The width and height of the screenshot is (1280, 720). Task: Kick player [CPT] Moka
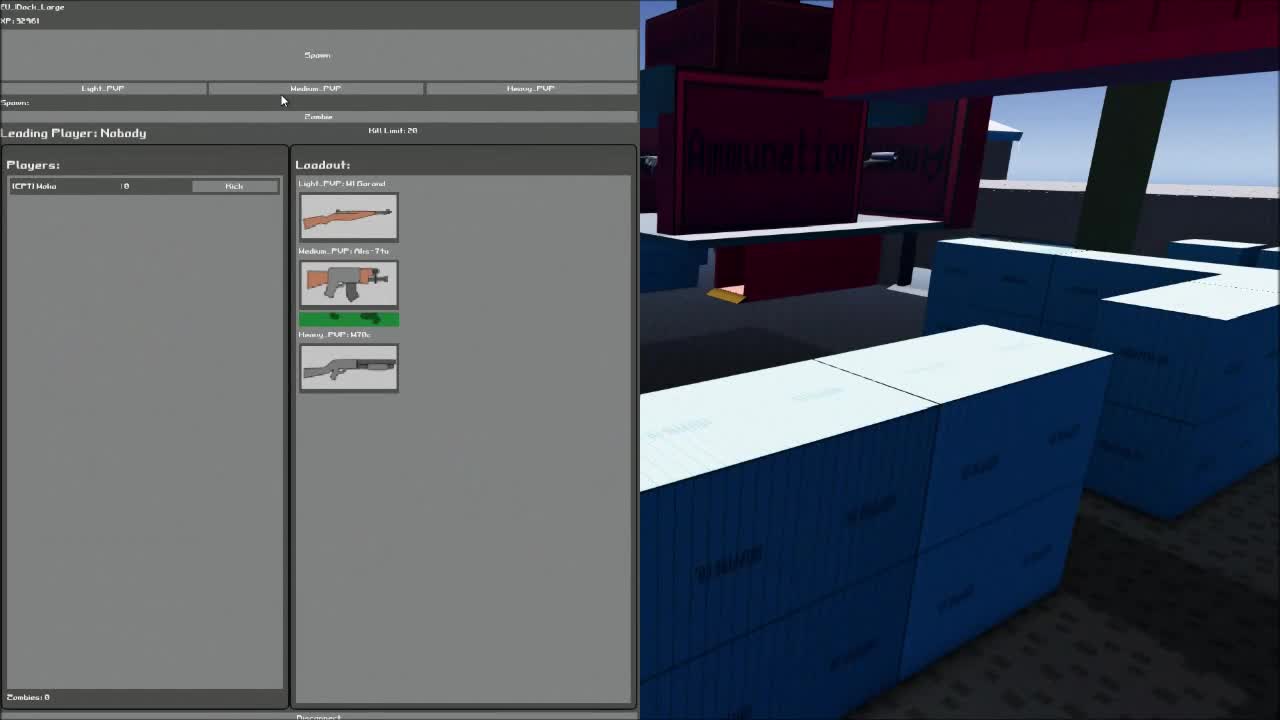(x=234, y=186)
